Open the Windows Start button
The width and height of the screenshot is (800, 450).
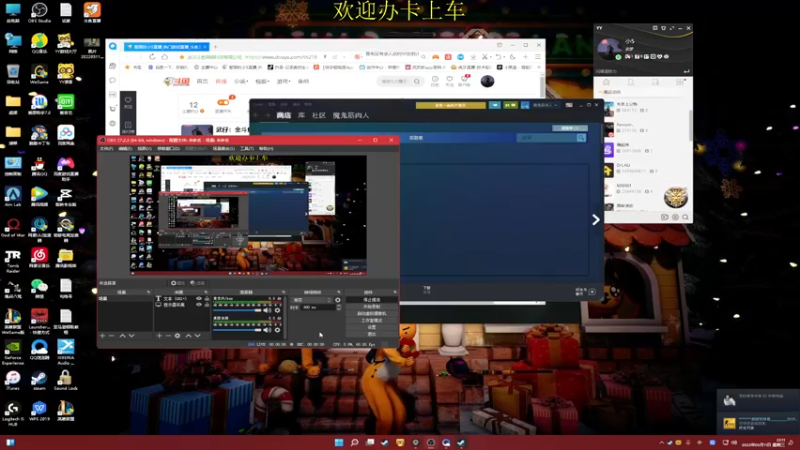point(339,442)
